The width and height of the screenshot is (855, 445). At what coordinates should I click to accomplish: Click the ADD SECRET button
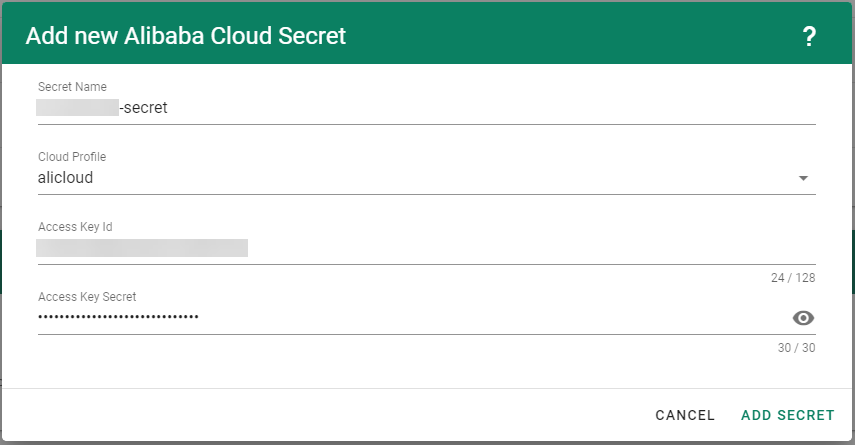(787, 415)
